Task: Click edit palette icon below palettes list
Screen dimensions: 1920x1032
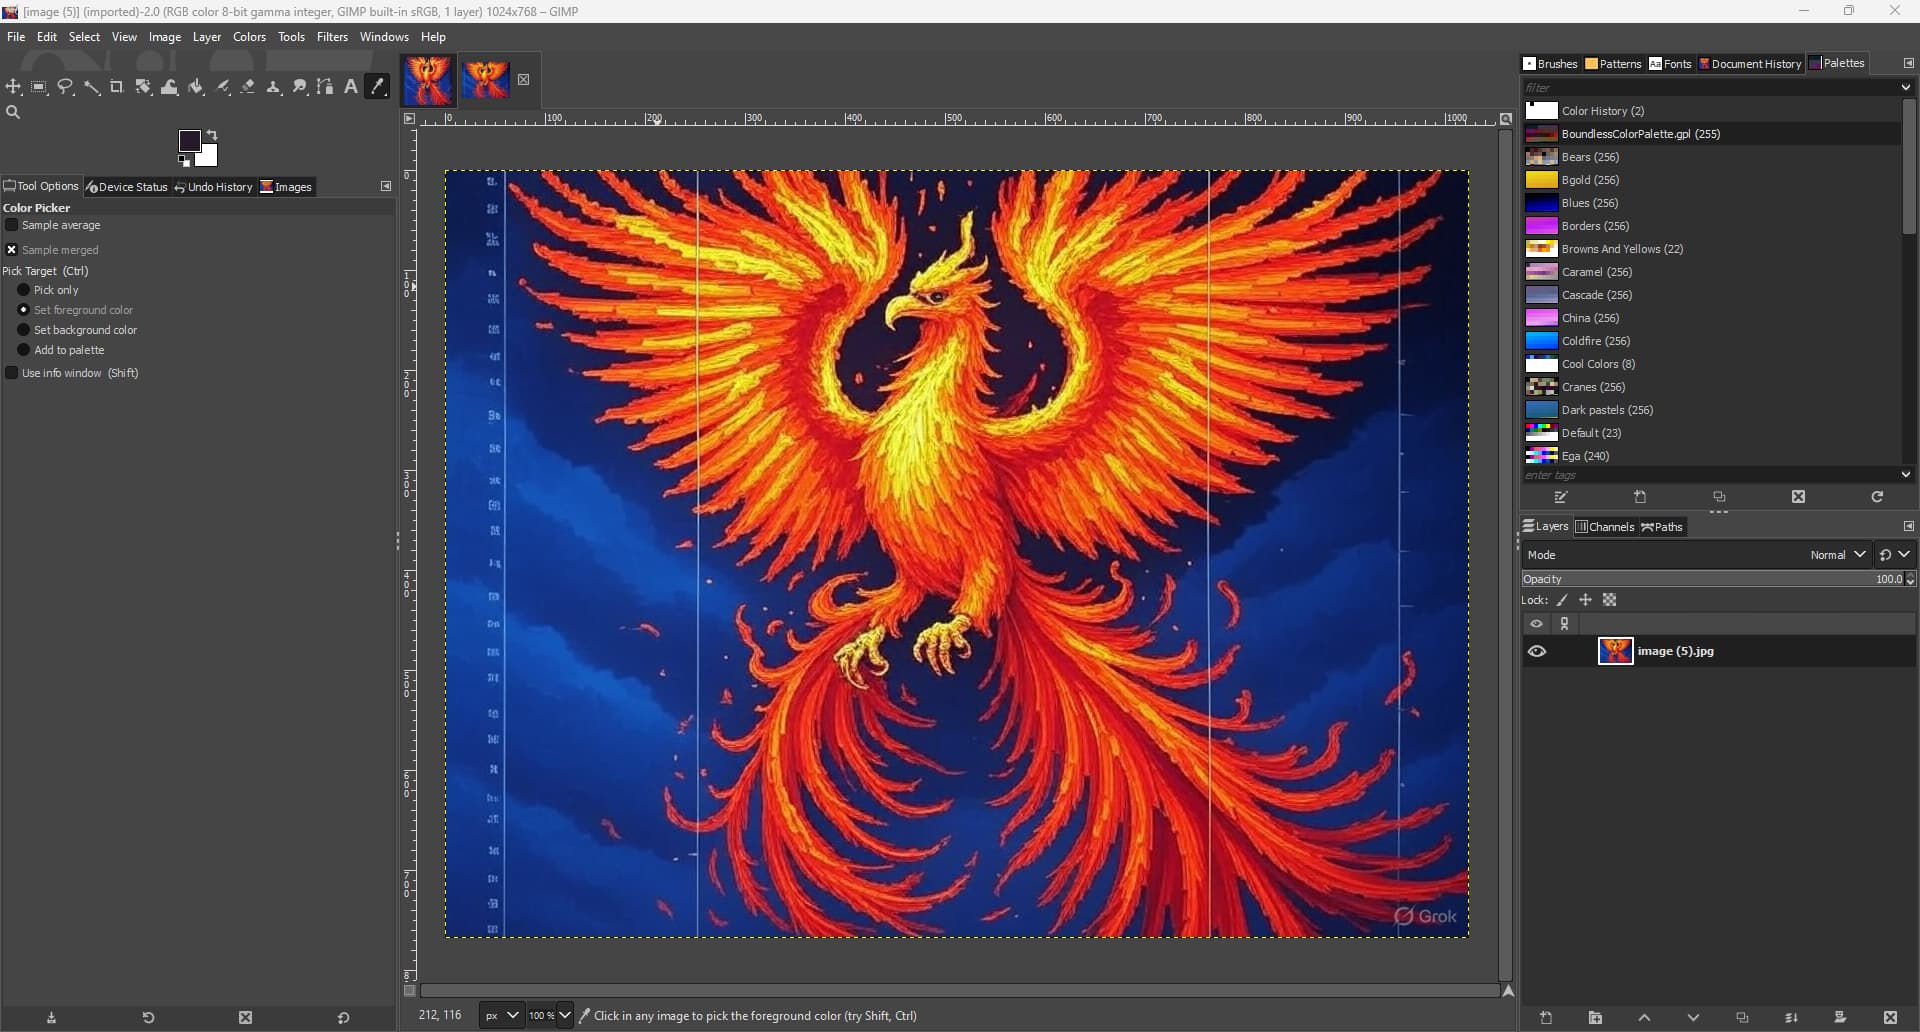Action: tap(1561, 497)
